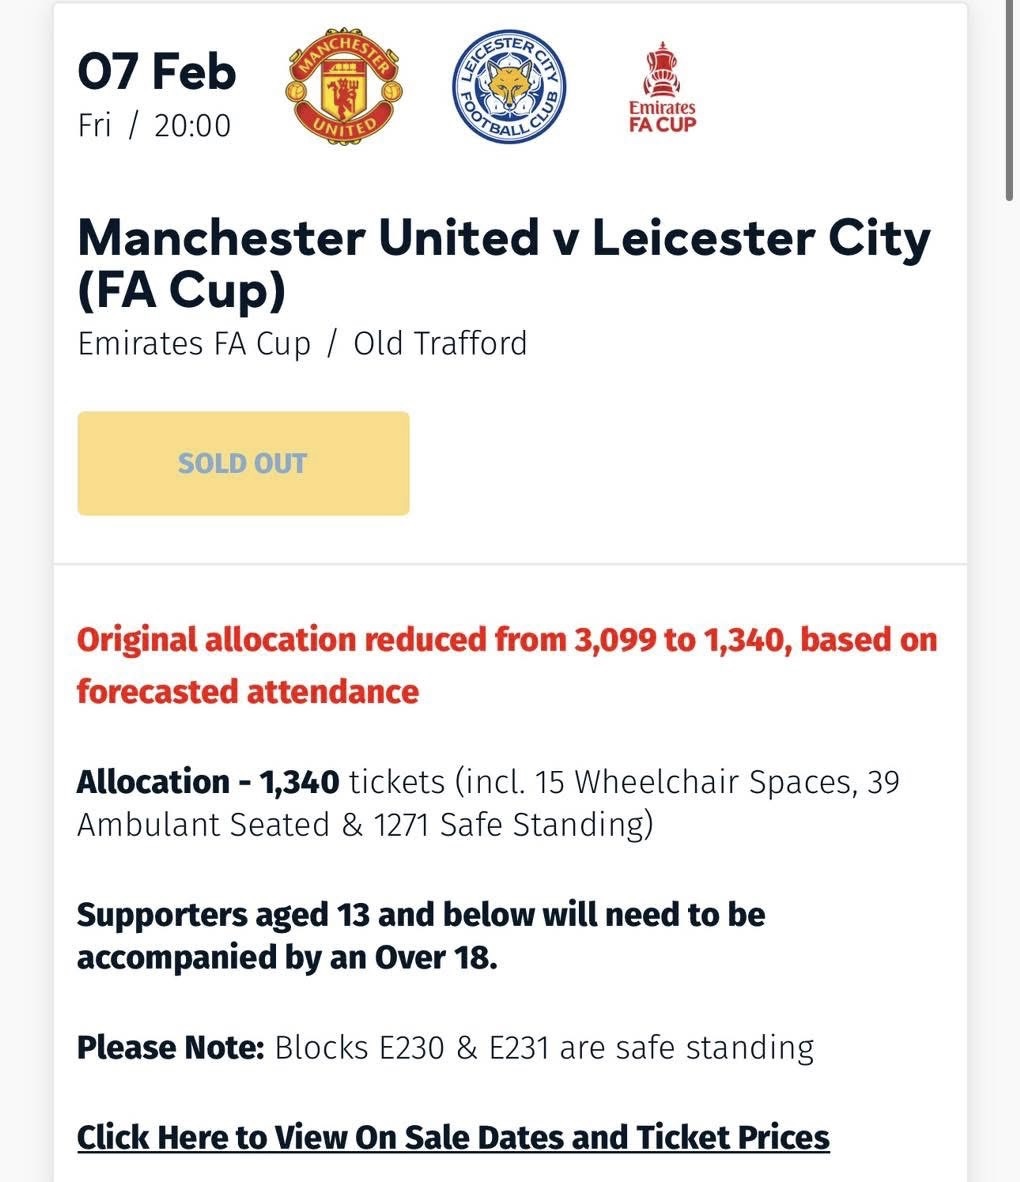Click the supporters aged 13 notice

(421, 935)
